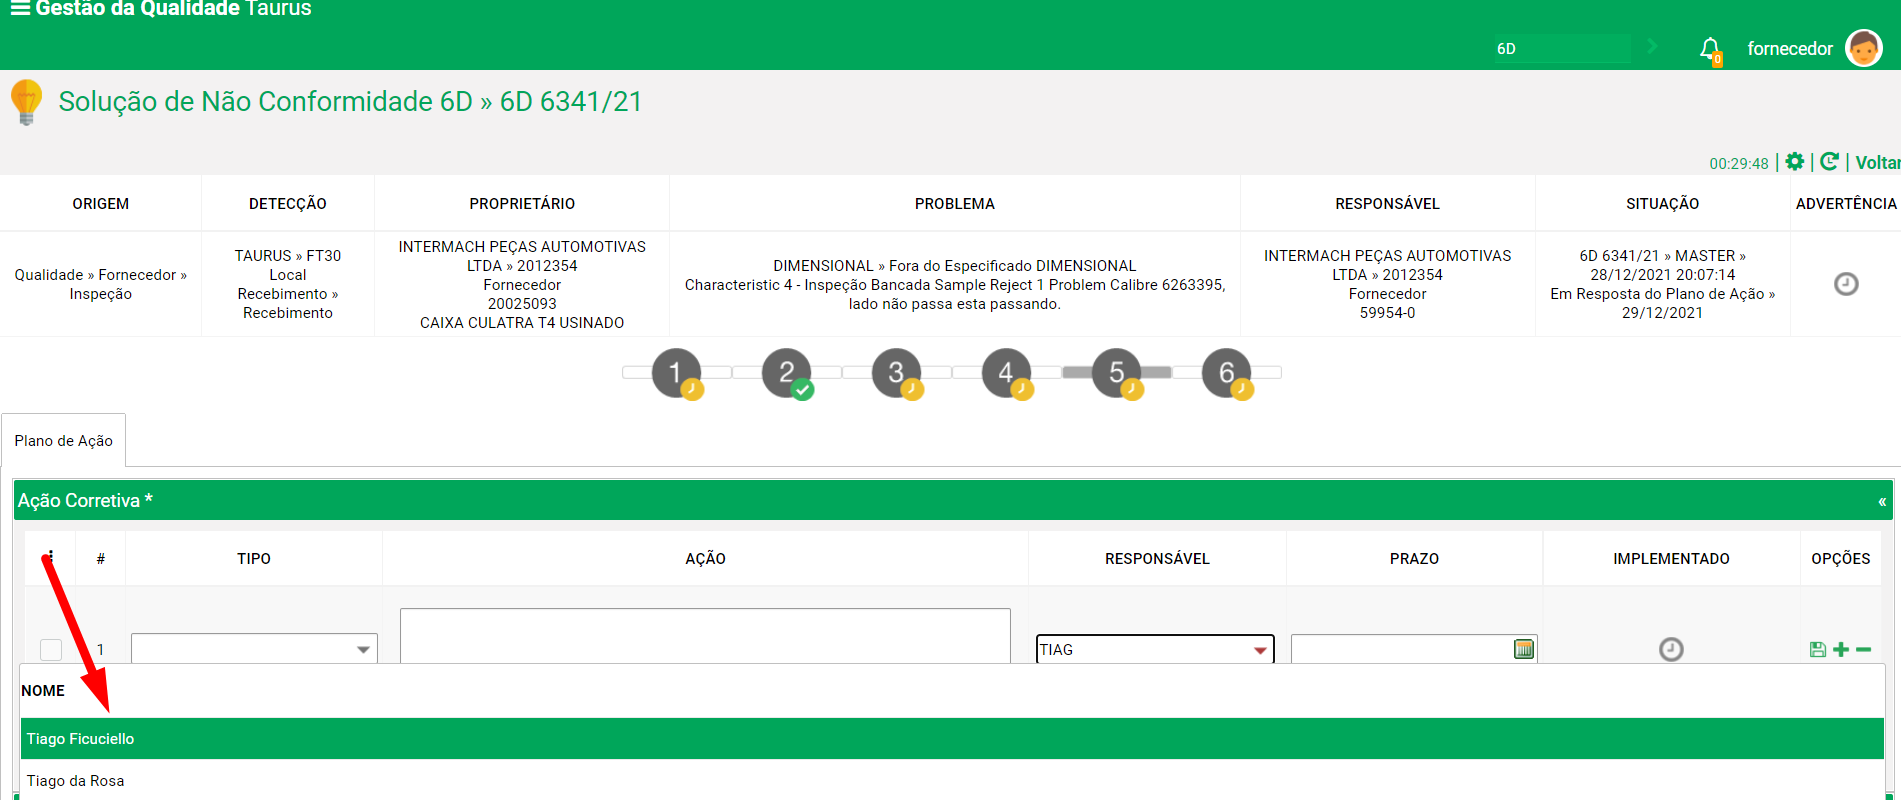Viewport: 1901px width, 800px height.
Task: Open the Prazo calendar picker icon
Action: pyautogui.click(x=1524, y=649)
